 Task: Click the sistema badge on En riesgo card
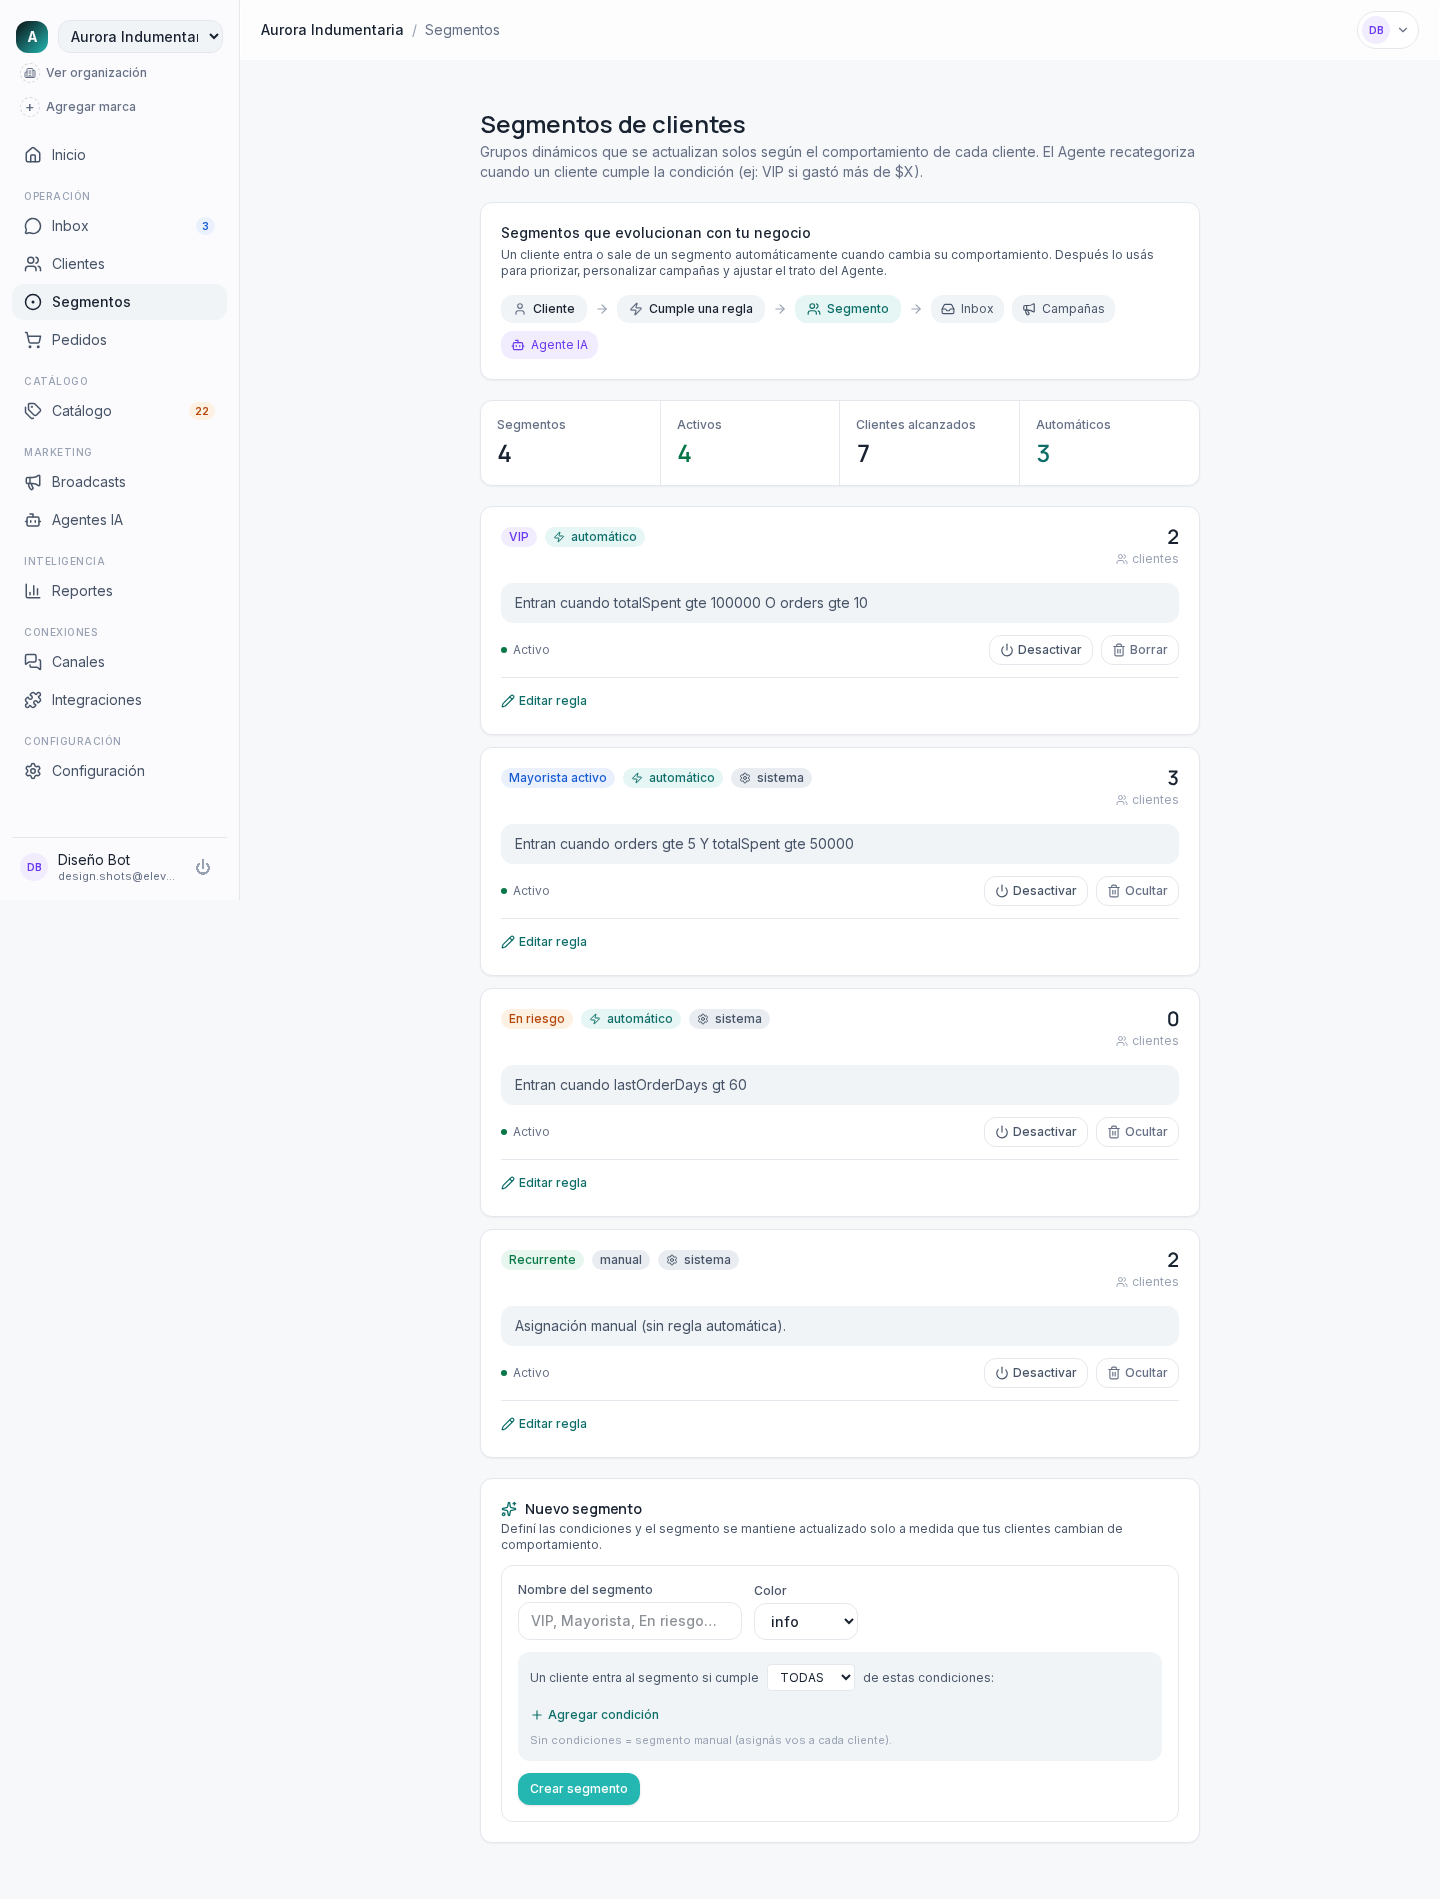pyautogui.click(x=729, y=1019)
